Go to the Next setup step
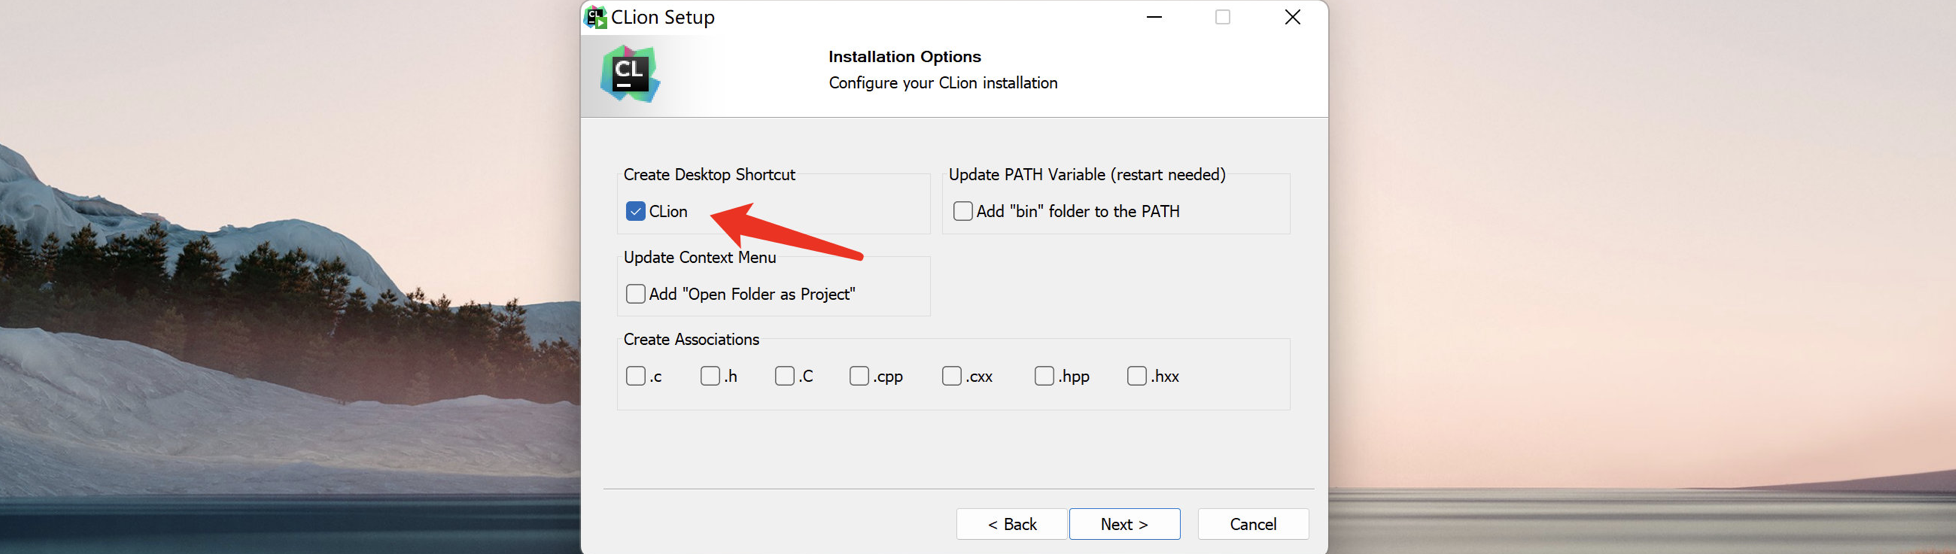The image size is (1956, 554). [x=1125, y=524]
